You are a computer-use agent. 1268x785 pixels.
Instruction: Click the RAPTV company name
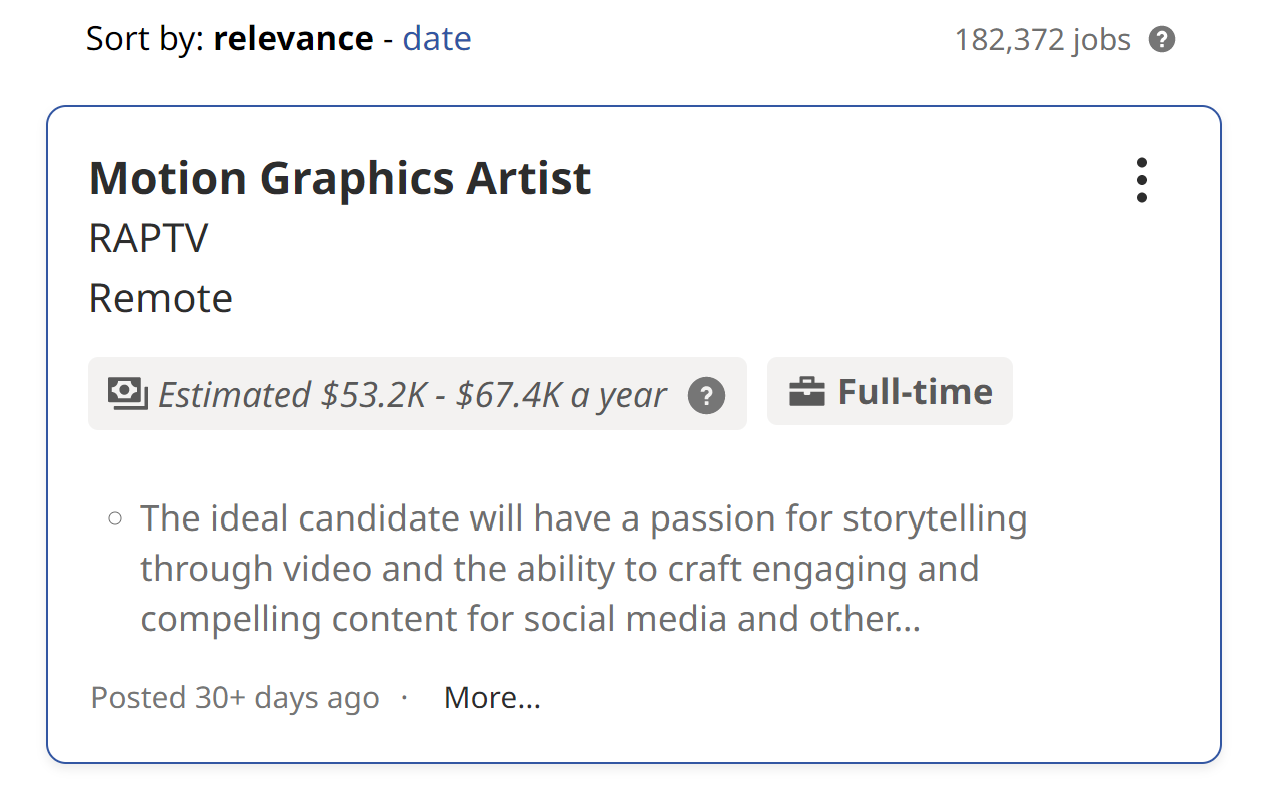148,239
